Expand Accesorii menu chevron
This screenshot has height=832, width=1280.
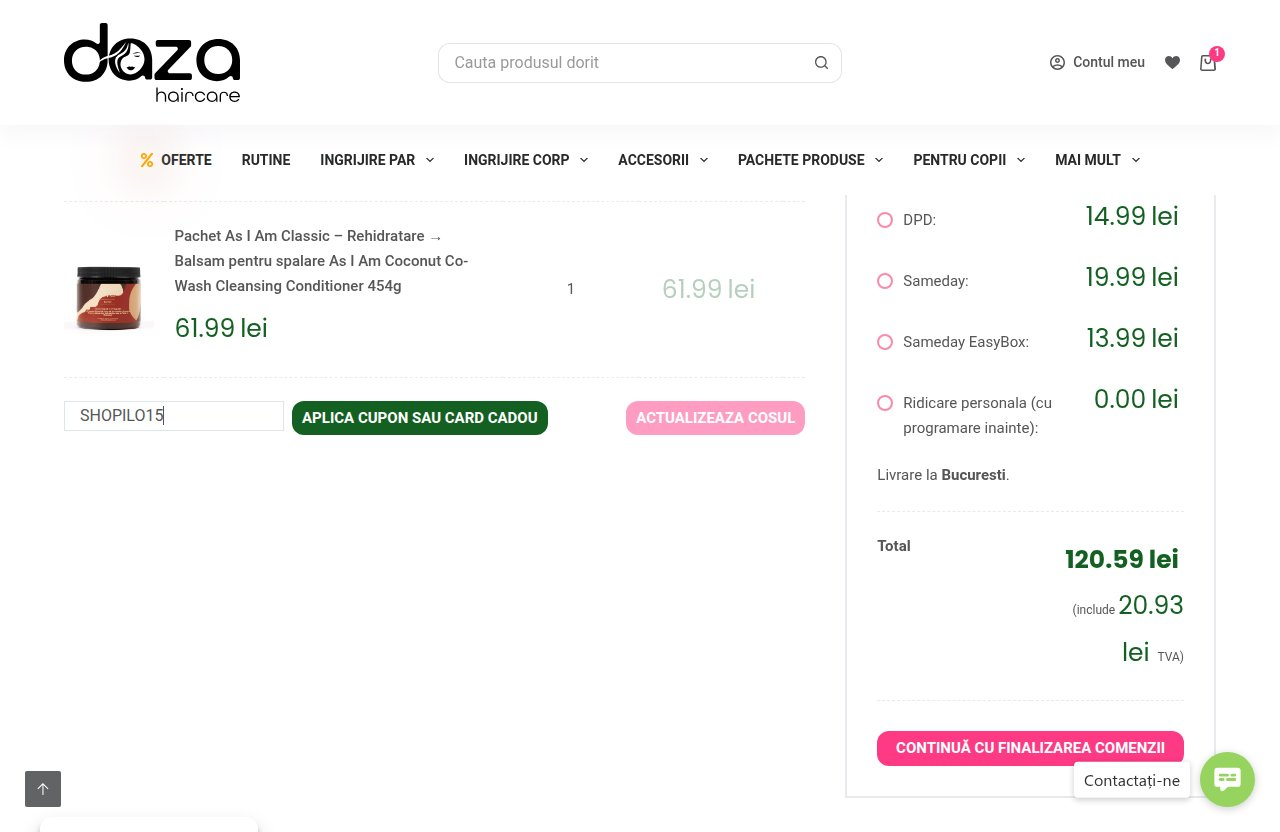click(703, 160)
